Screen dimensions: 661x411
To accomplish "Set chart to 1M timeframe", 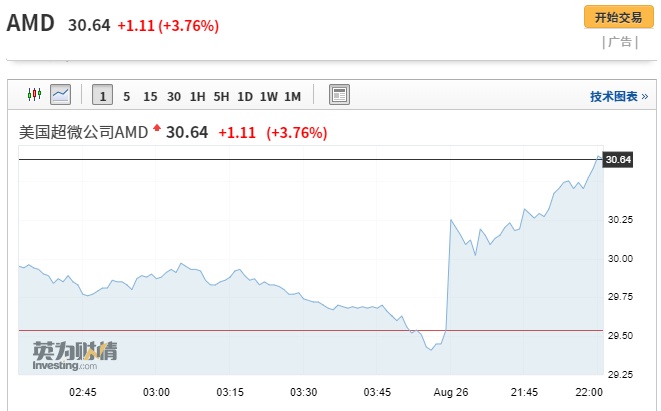I will 292,96.
